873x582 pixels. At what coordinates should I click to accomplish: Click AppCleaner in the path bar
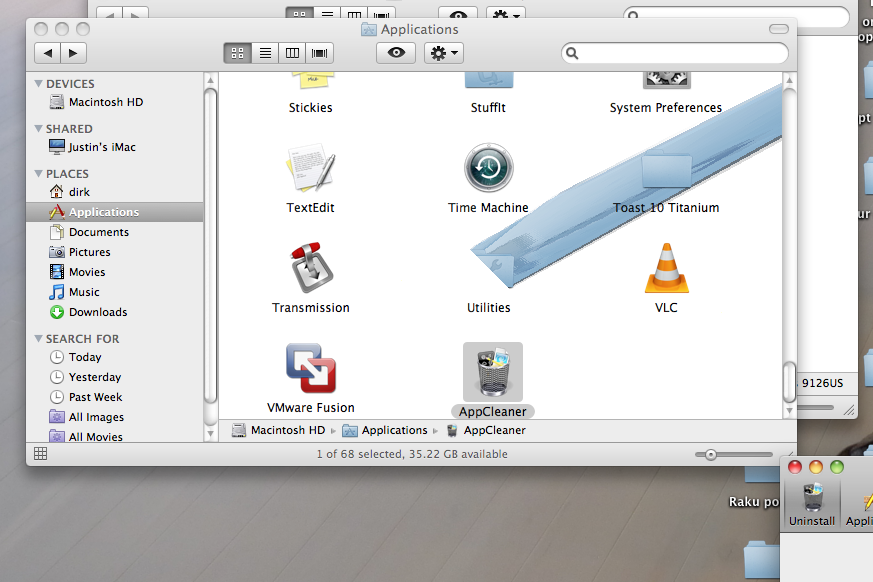(486, 431)
